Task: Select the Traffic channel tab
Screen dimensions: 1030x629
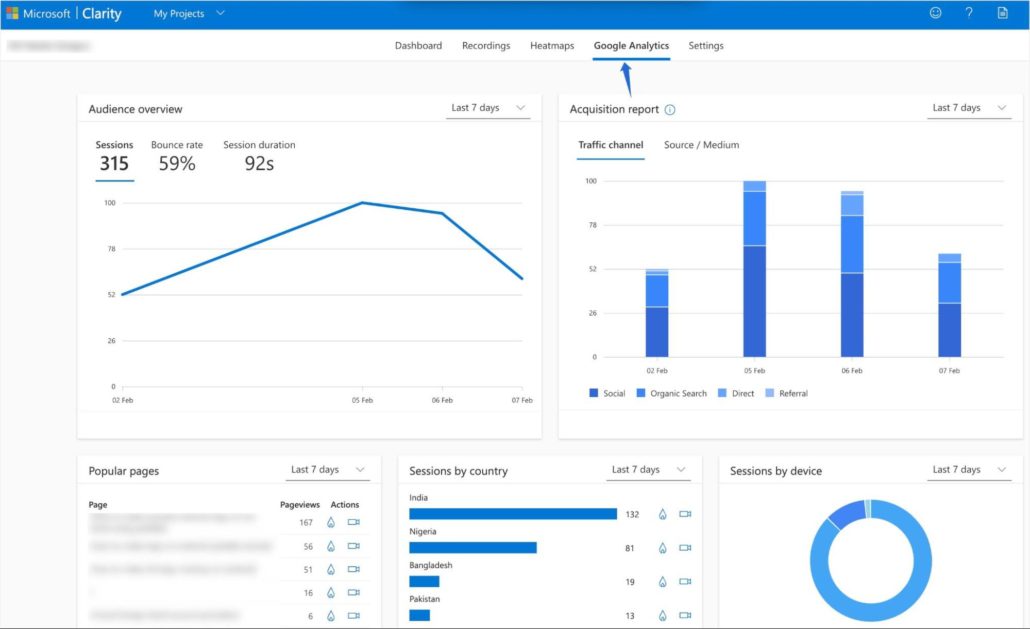Action: tap(610, 145)
